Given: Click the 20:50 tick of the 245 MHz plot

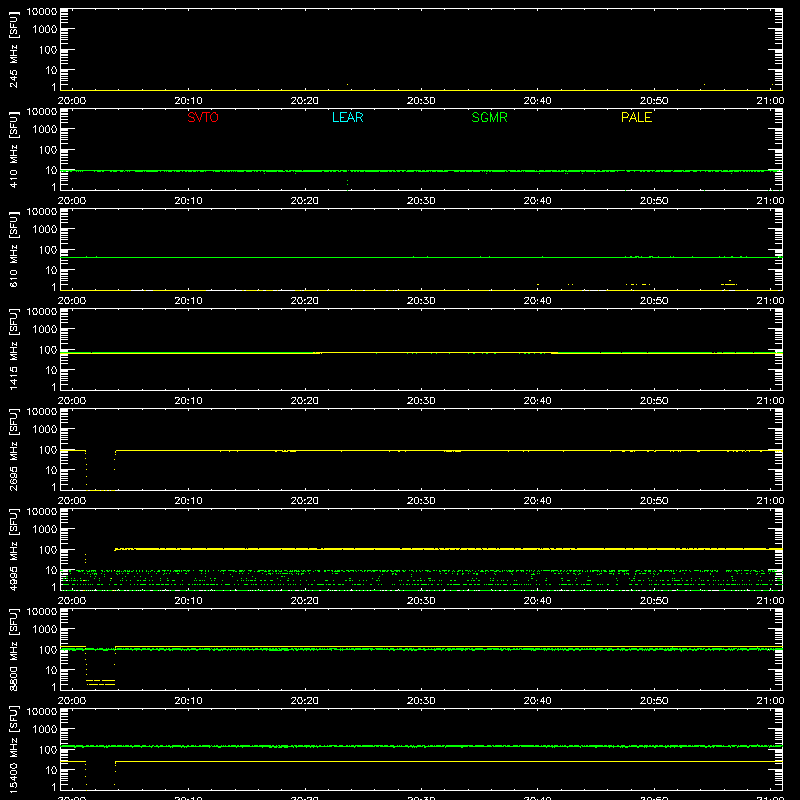Looking at the screenshot, I should [x=654, y=101].
